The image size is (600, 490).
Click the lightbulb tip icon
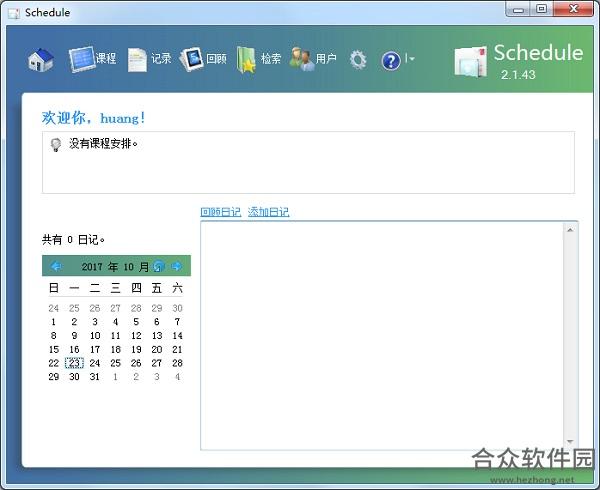pos(56,145)
